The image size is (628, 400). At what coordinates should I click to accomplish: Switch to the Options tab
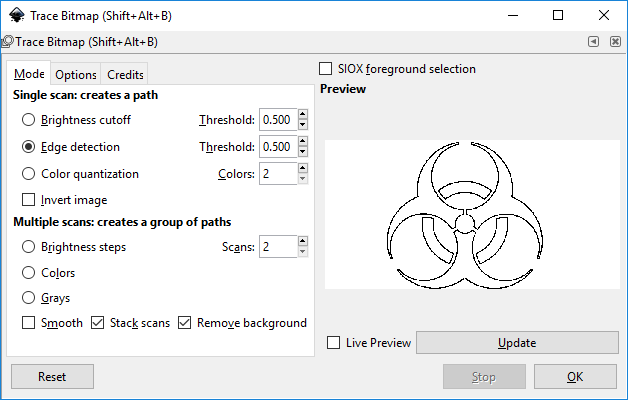point(76,74)
